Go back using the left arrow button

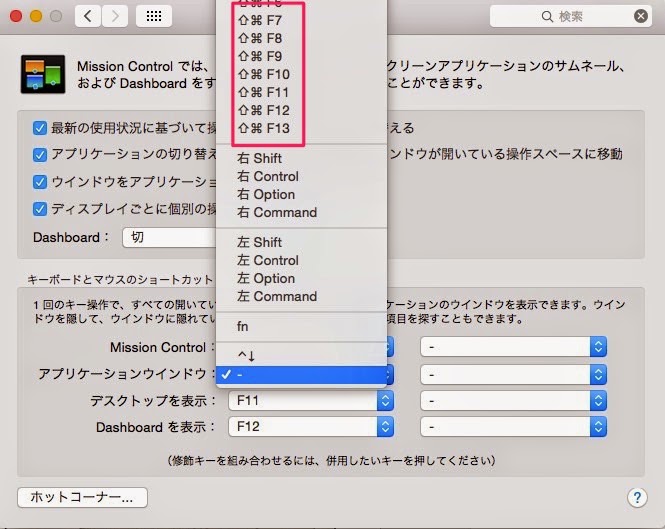coord(88,16)
